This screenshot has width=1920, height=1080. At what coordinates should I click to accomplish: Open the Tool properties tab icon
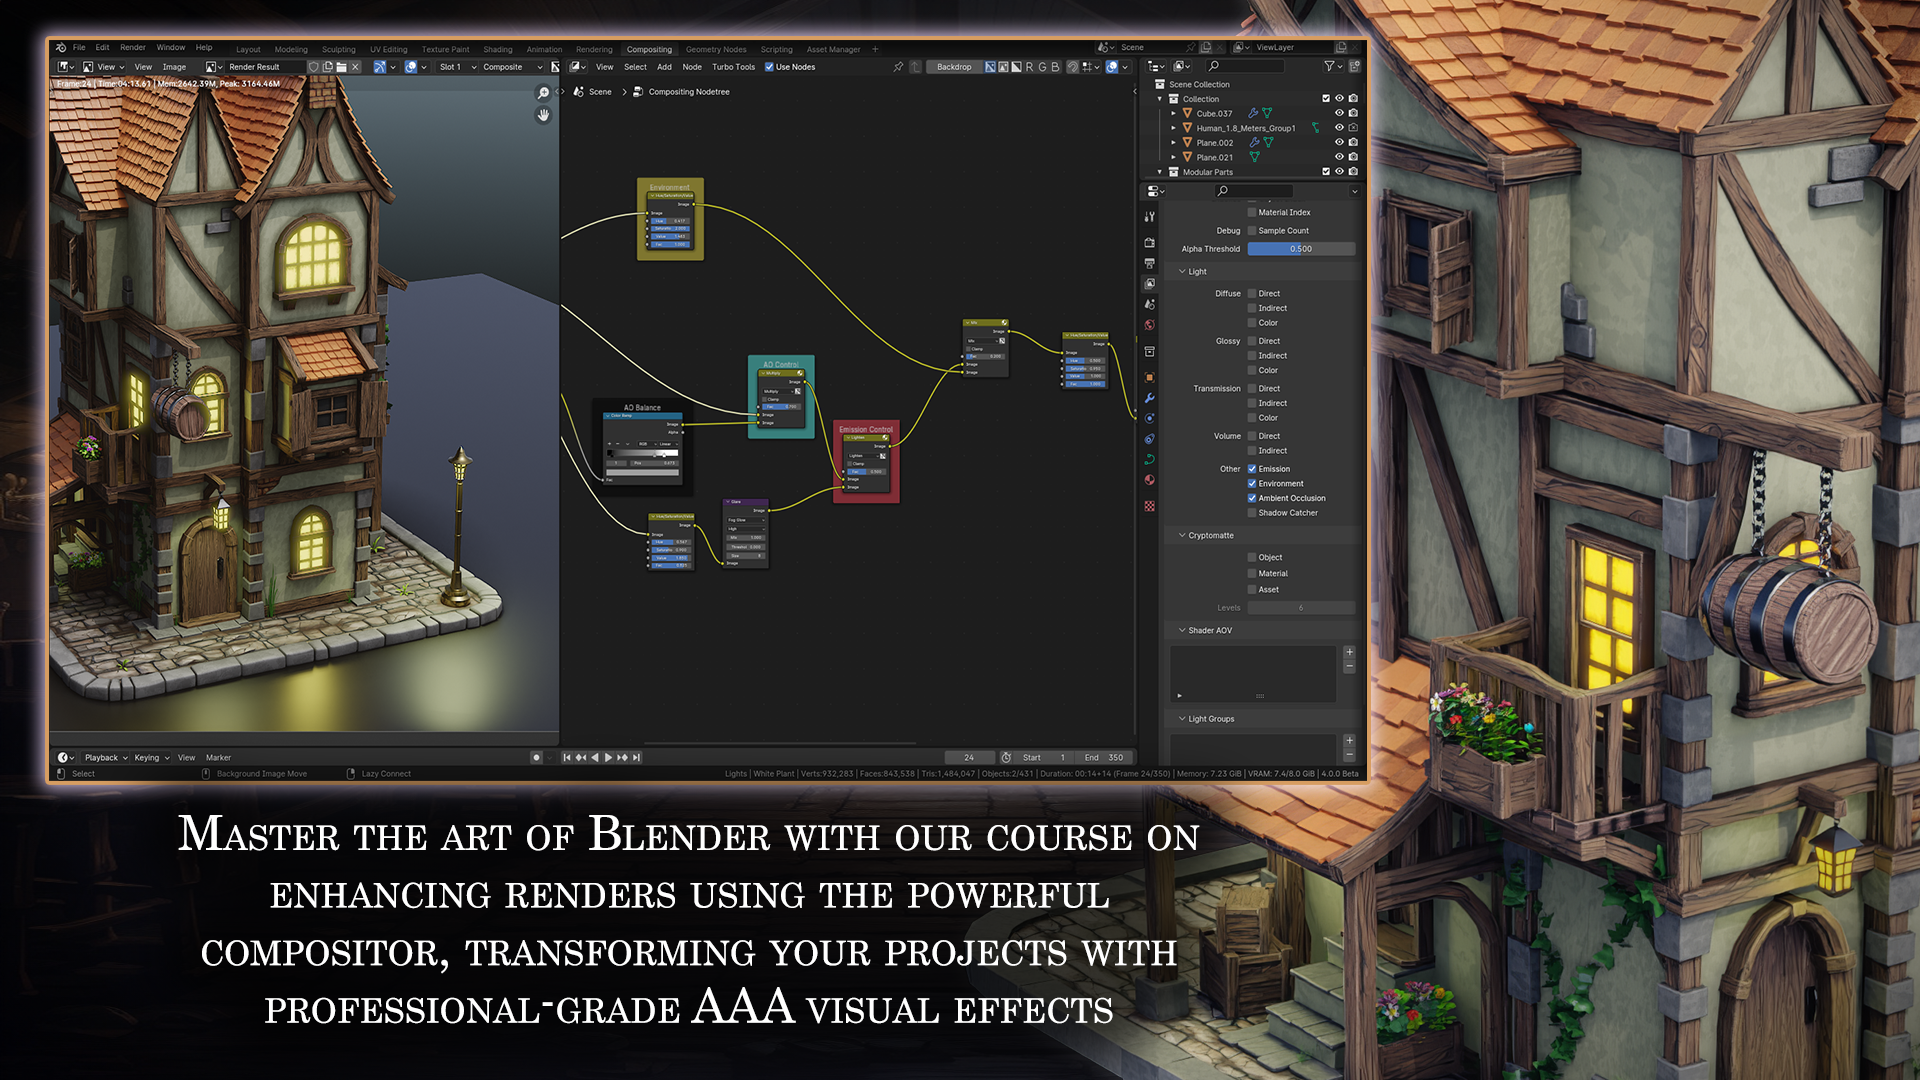pyautogui.click(x=1150, y=217)
